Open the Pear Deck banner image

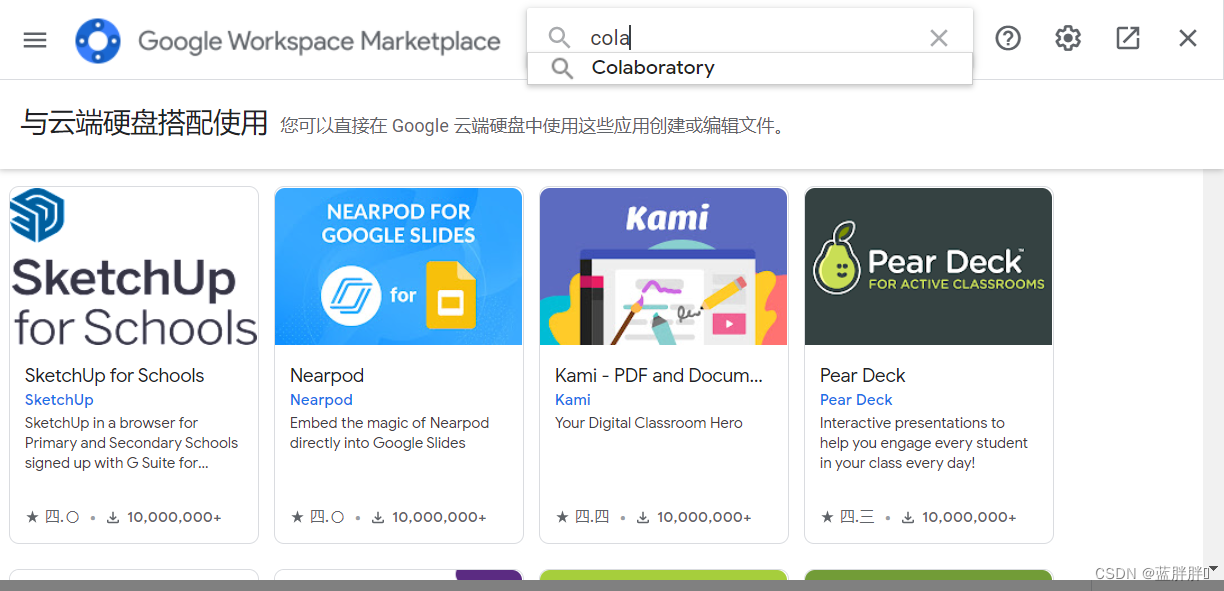pos(929,266)
